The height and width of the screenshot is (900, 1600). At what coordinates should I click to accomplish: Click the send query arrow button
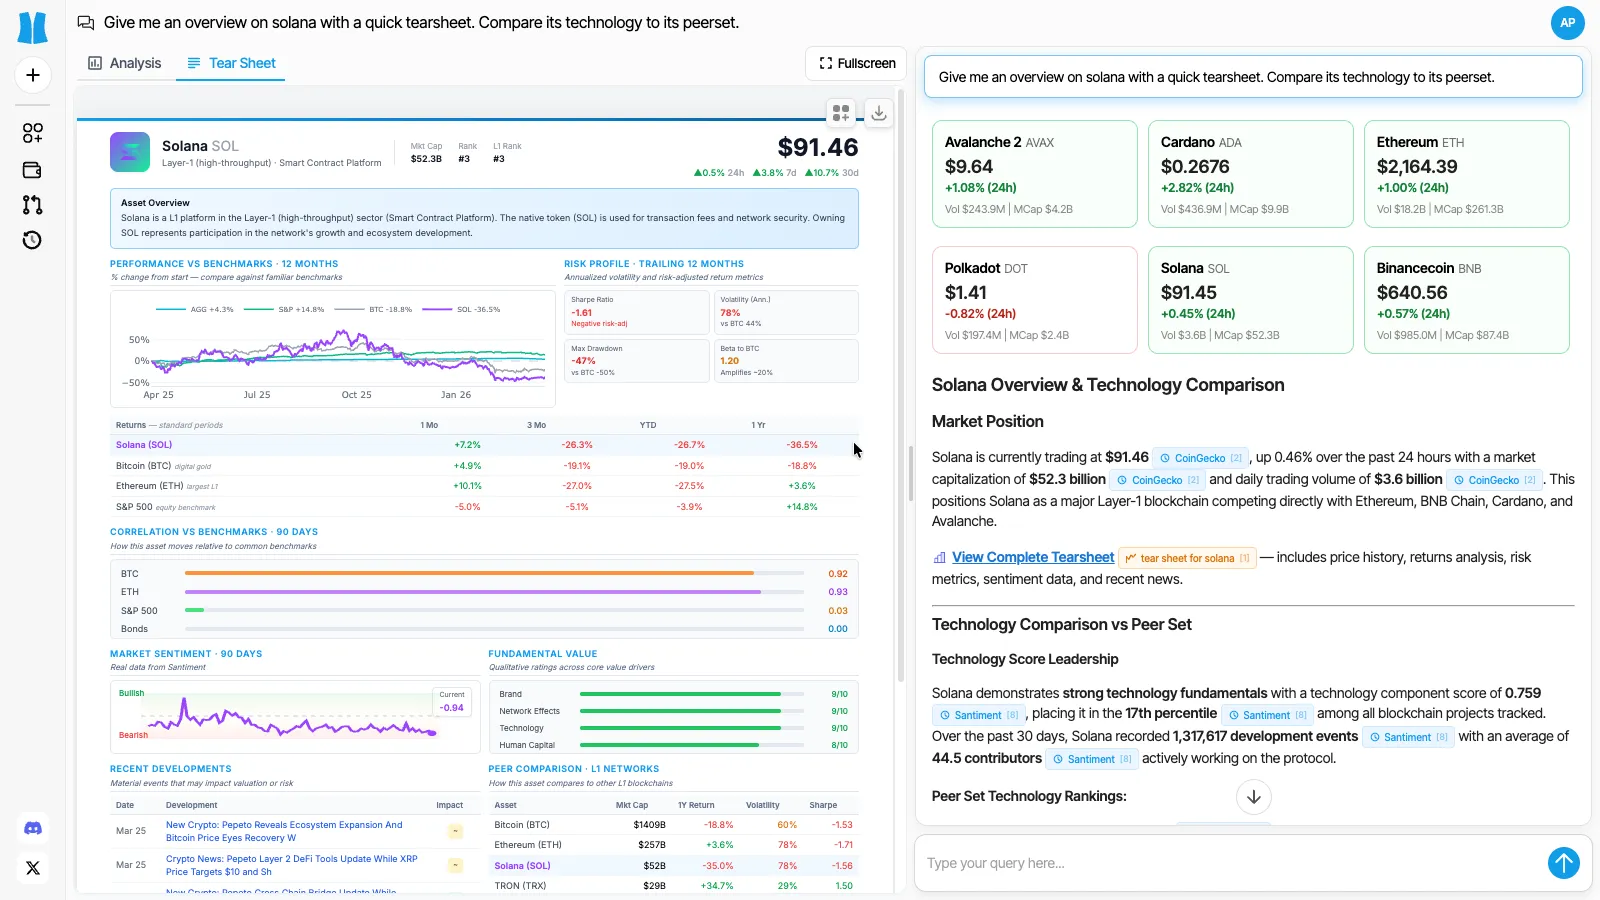click(1563, 862)
